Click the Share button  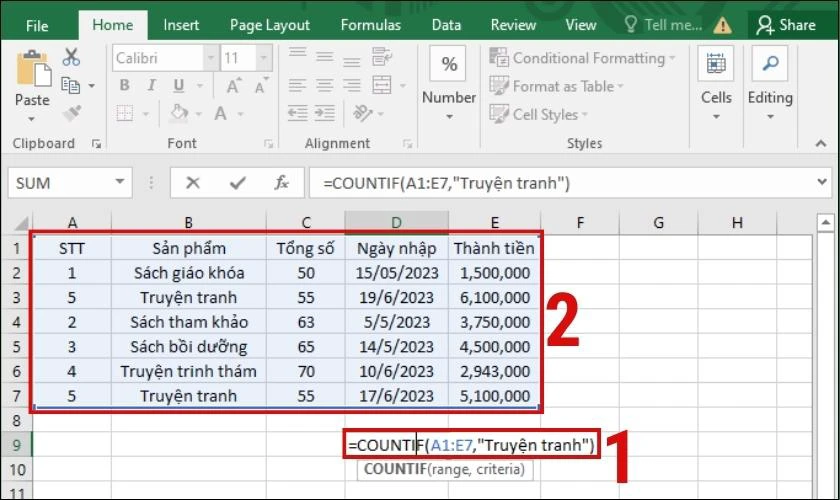786,25
